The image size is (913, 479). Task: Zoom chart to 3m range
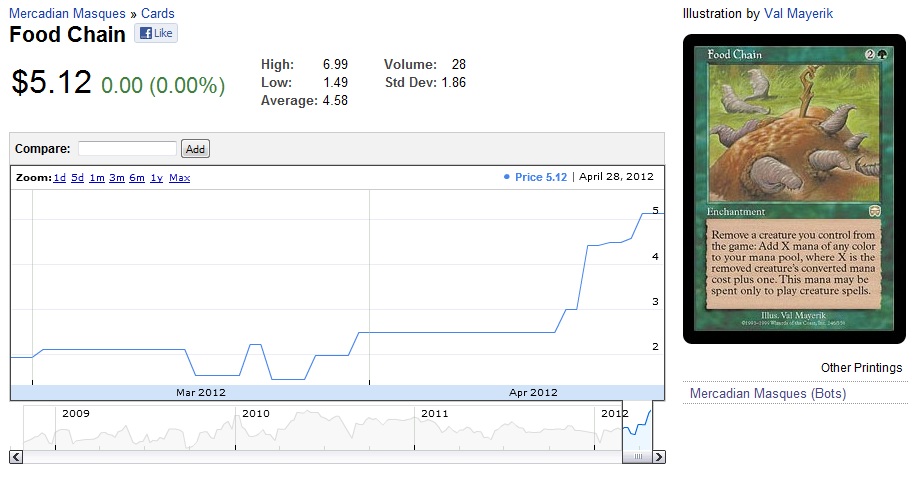(x=116, y=178)
